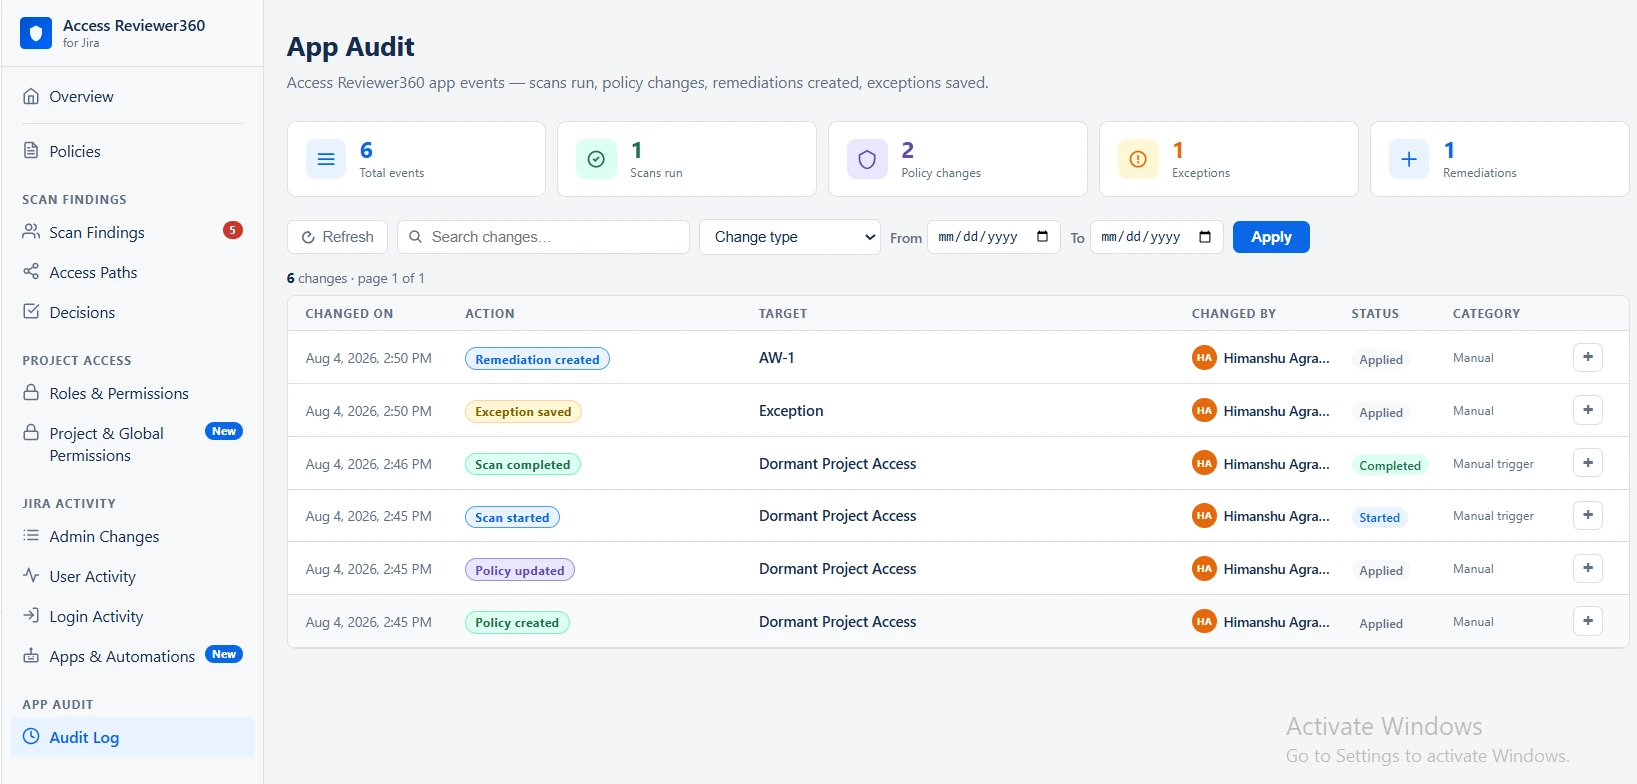Click the Roles & Permissions lock icon
This screenshot has height=784, width=1637.
(31, 393)
